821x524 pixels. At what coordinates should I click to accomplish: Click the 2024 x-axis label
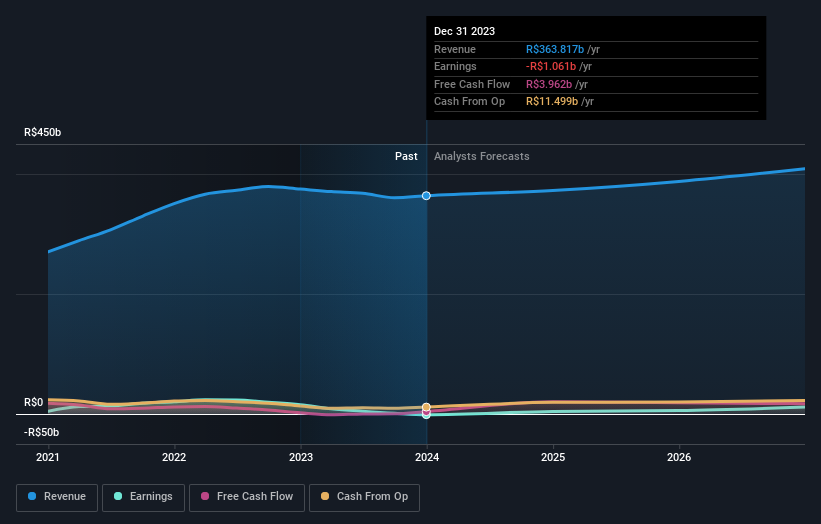[x=427, y=458]
